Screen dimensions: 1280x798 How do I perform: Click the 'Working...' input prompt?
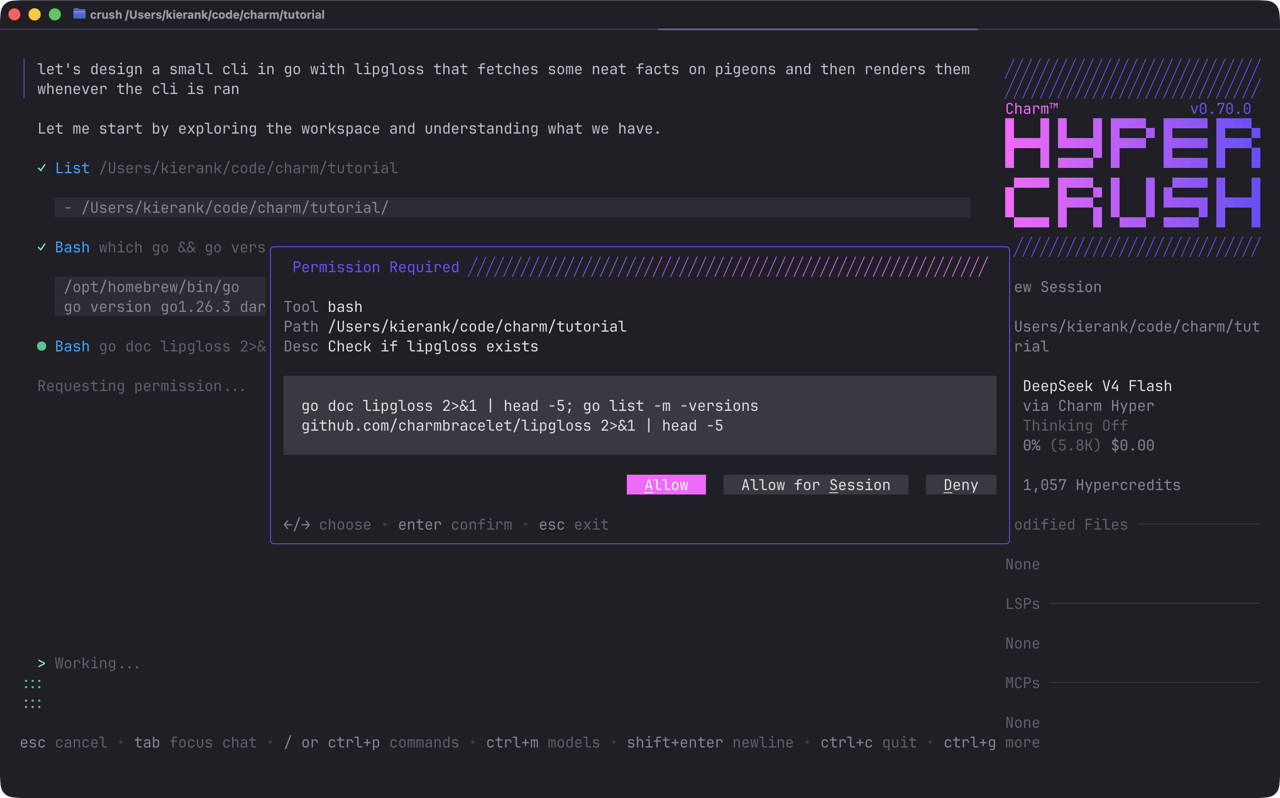97,663
